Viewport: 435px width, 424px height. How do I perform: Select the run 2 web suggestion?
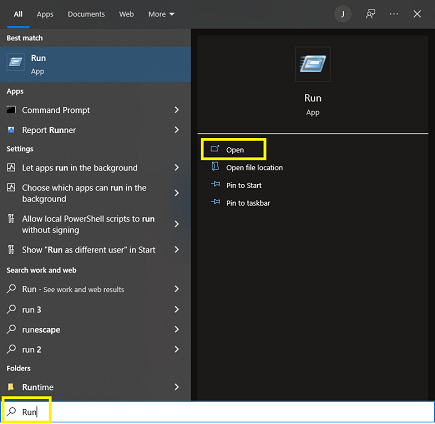pyautogui.click(x=95, y=349)
